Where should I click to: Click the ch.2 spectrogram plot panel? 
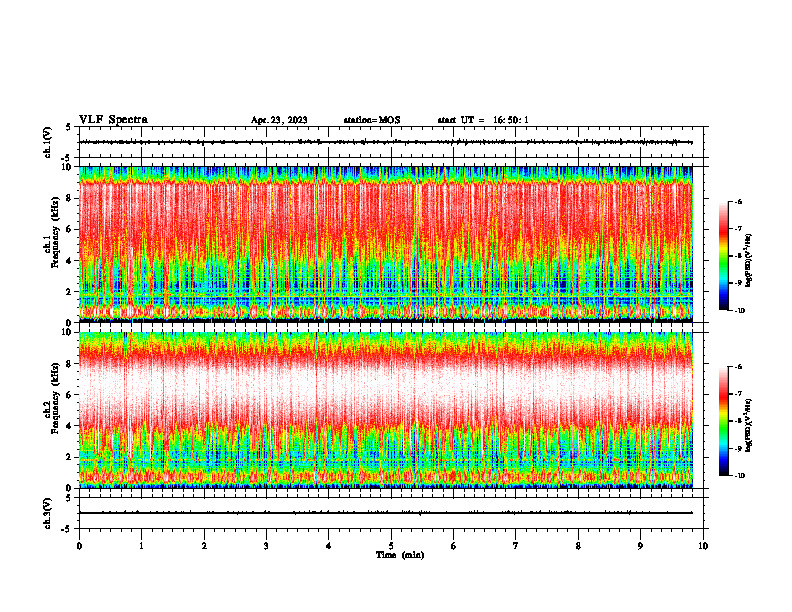pos(385,410)
